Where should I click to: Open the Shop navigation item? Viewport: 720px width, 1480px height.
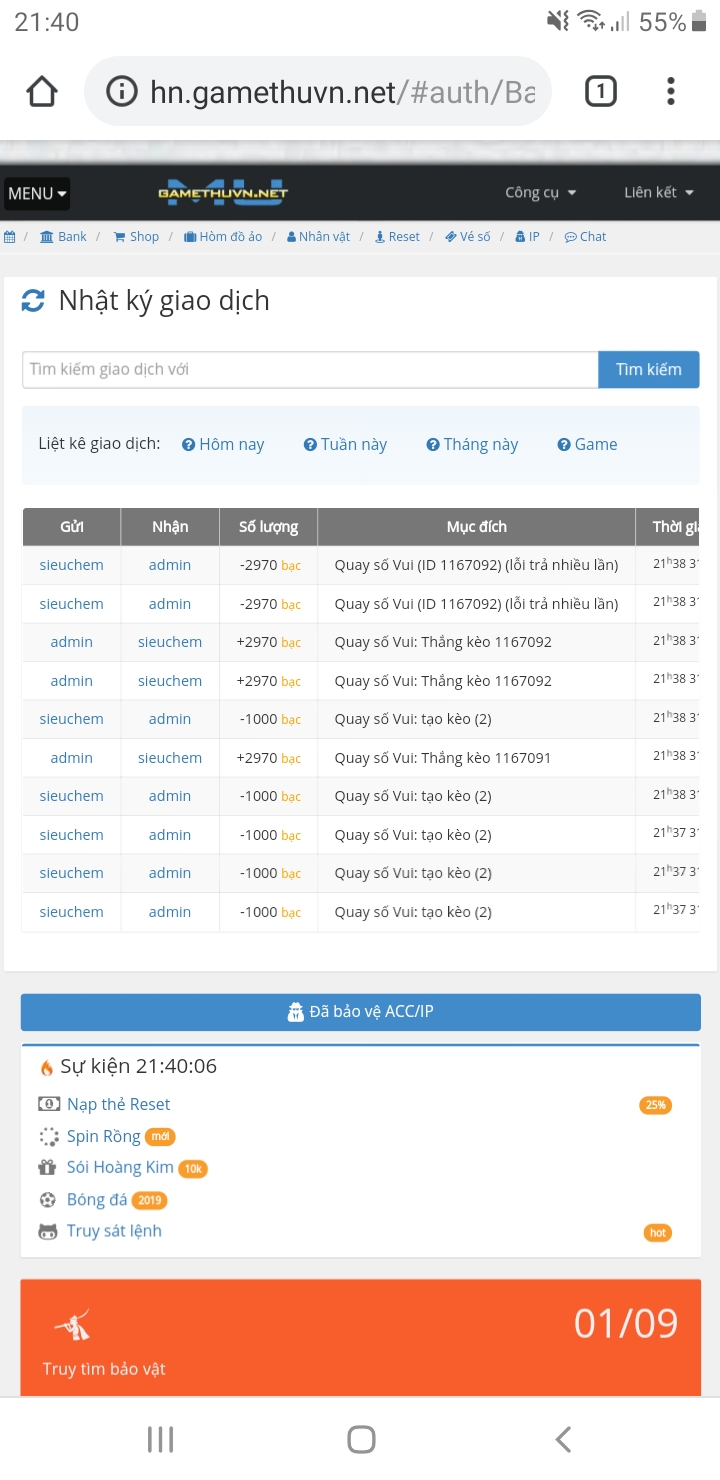pyautogui.click(x=137, y=237)
